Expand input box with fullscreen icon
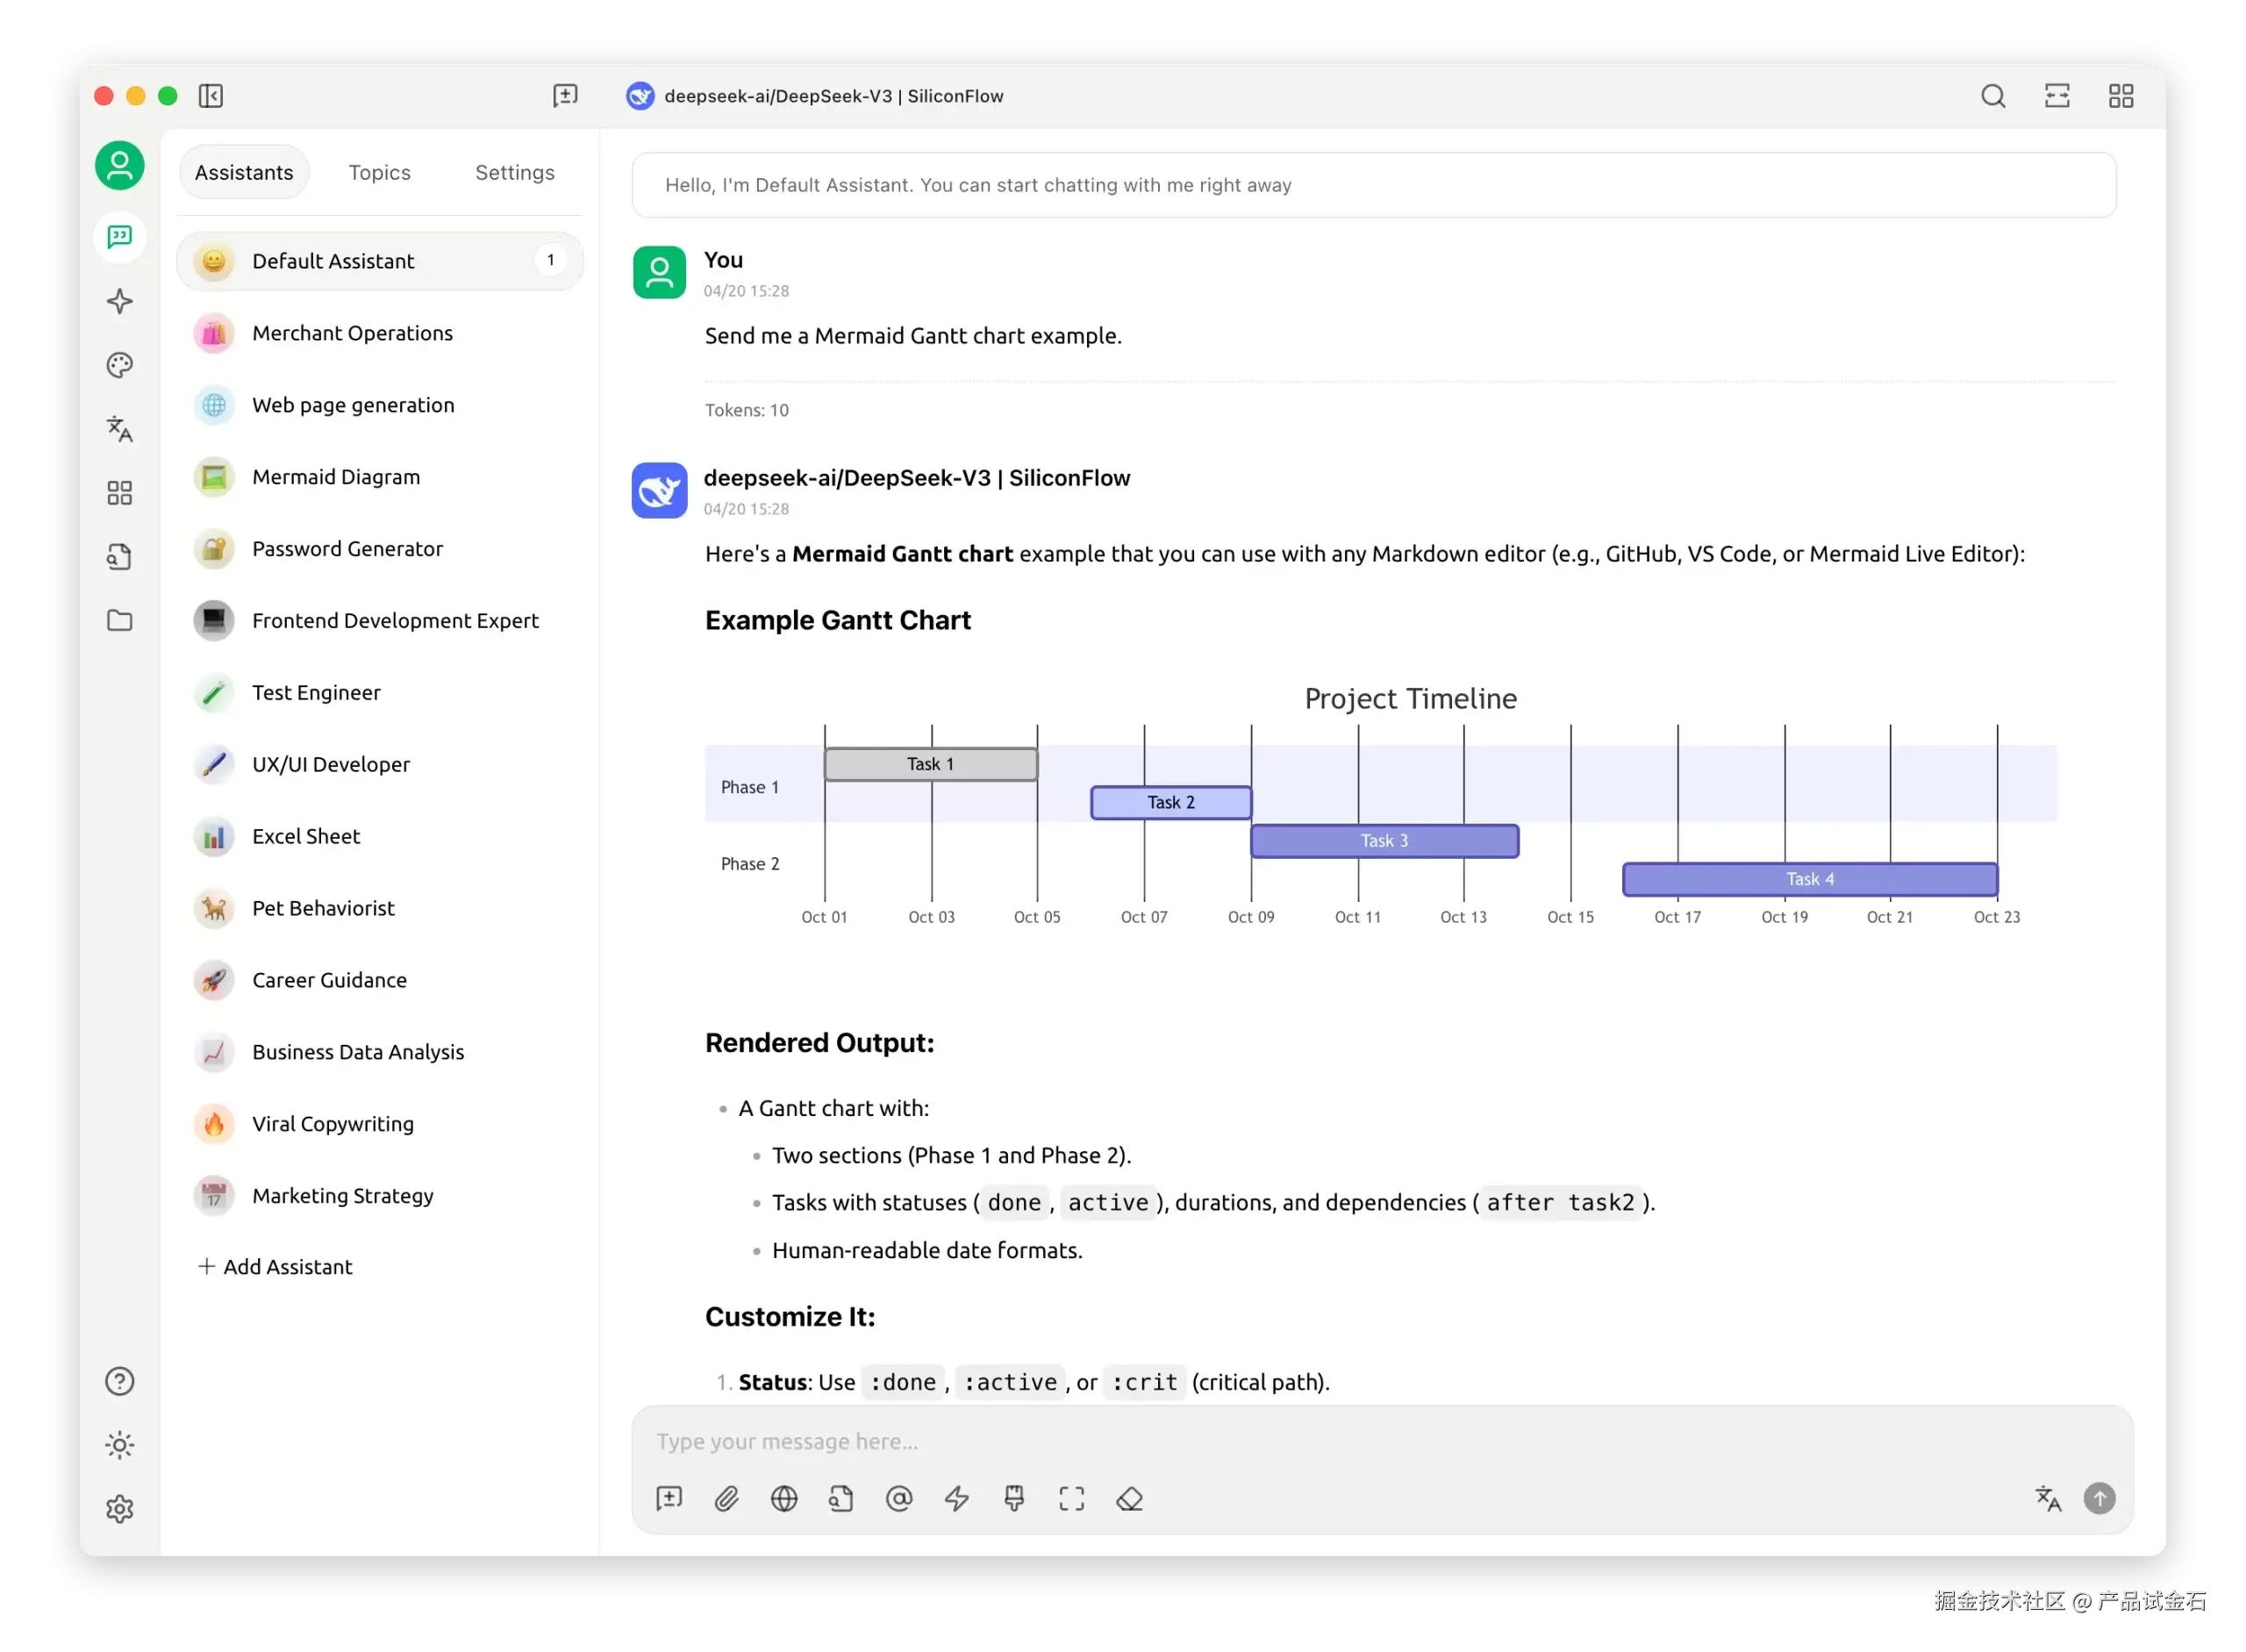Image resolution: width=2246 pixels, height=1652 pixels. point(1072,1498)
